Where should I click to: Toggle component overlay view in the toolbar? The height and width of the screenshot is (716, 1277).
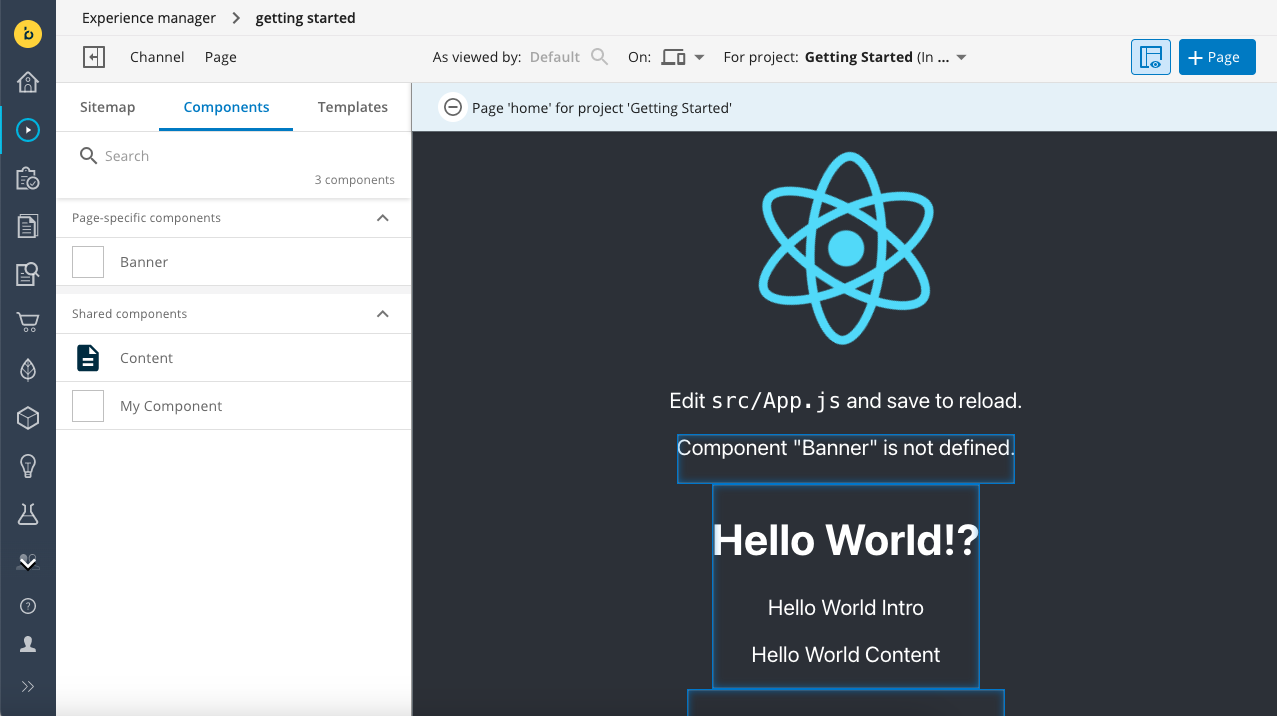click(x=1151, y=58)
